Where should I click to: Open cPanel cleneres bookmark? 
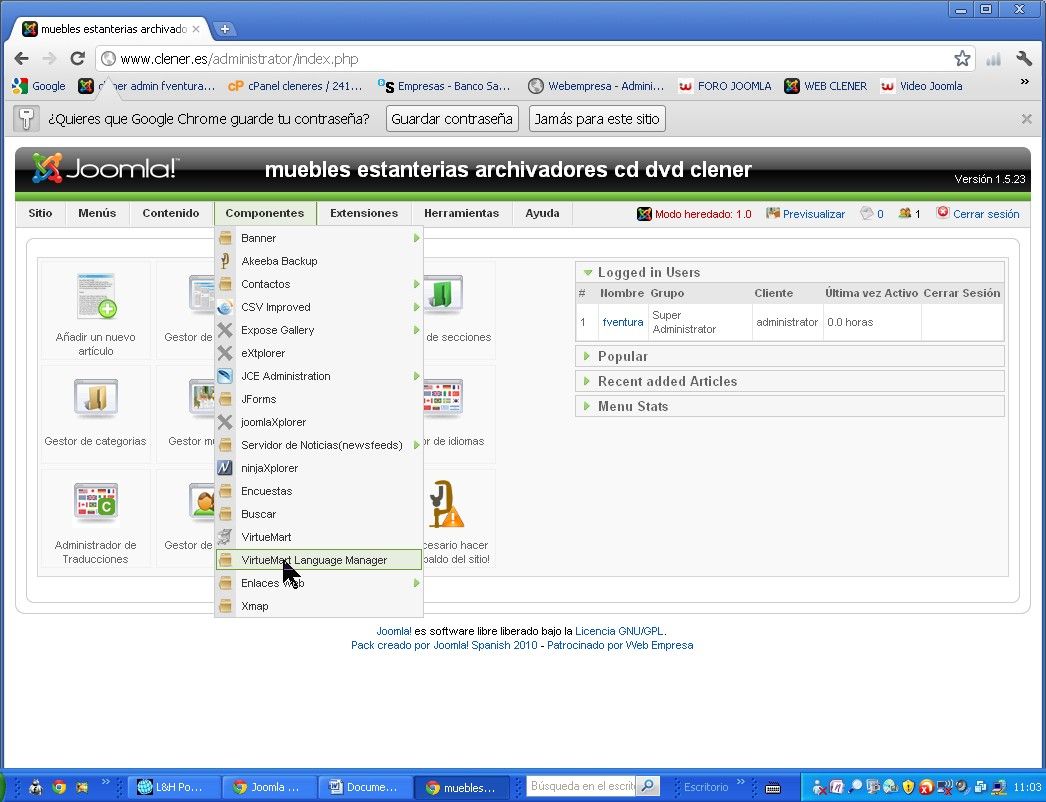[295, 86]
